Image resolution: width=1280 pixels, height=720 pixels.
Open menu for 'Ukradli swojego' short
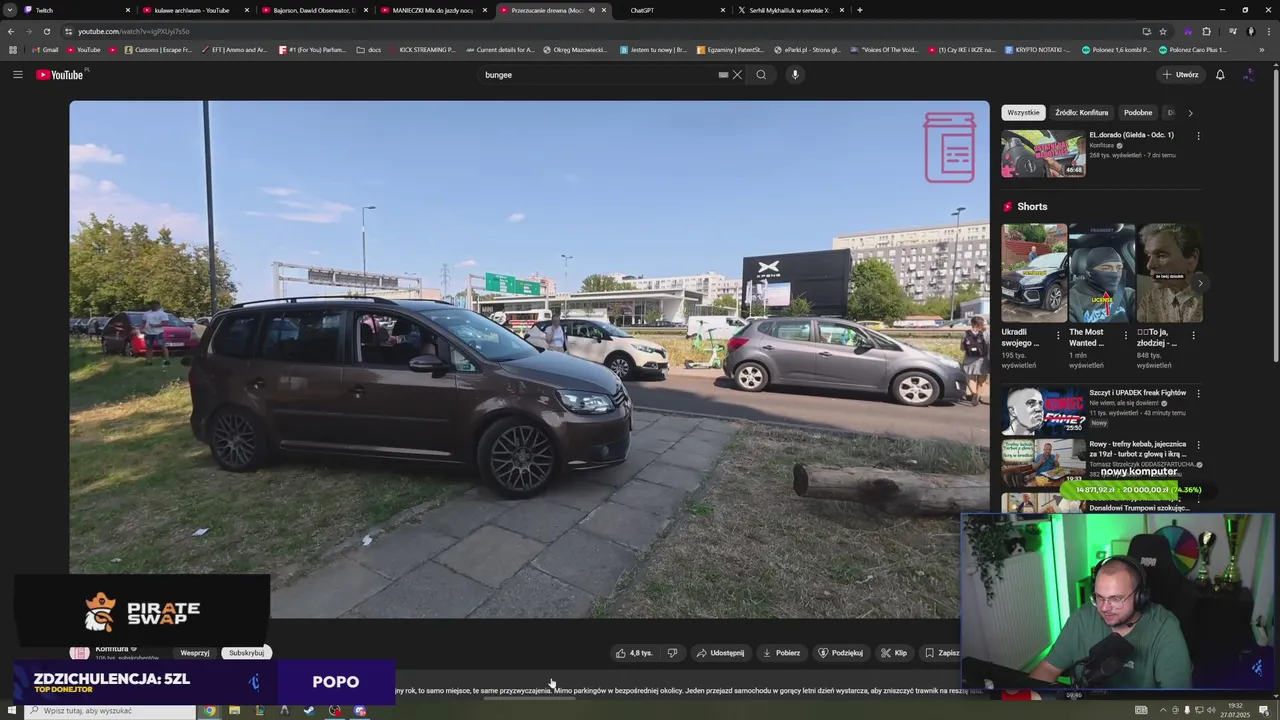pyautogui.click(x=1060, y=335)
